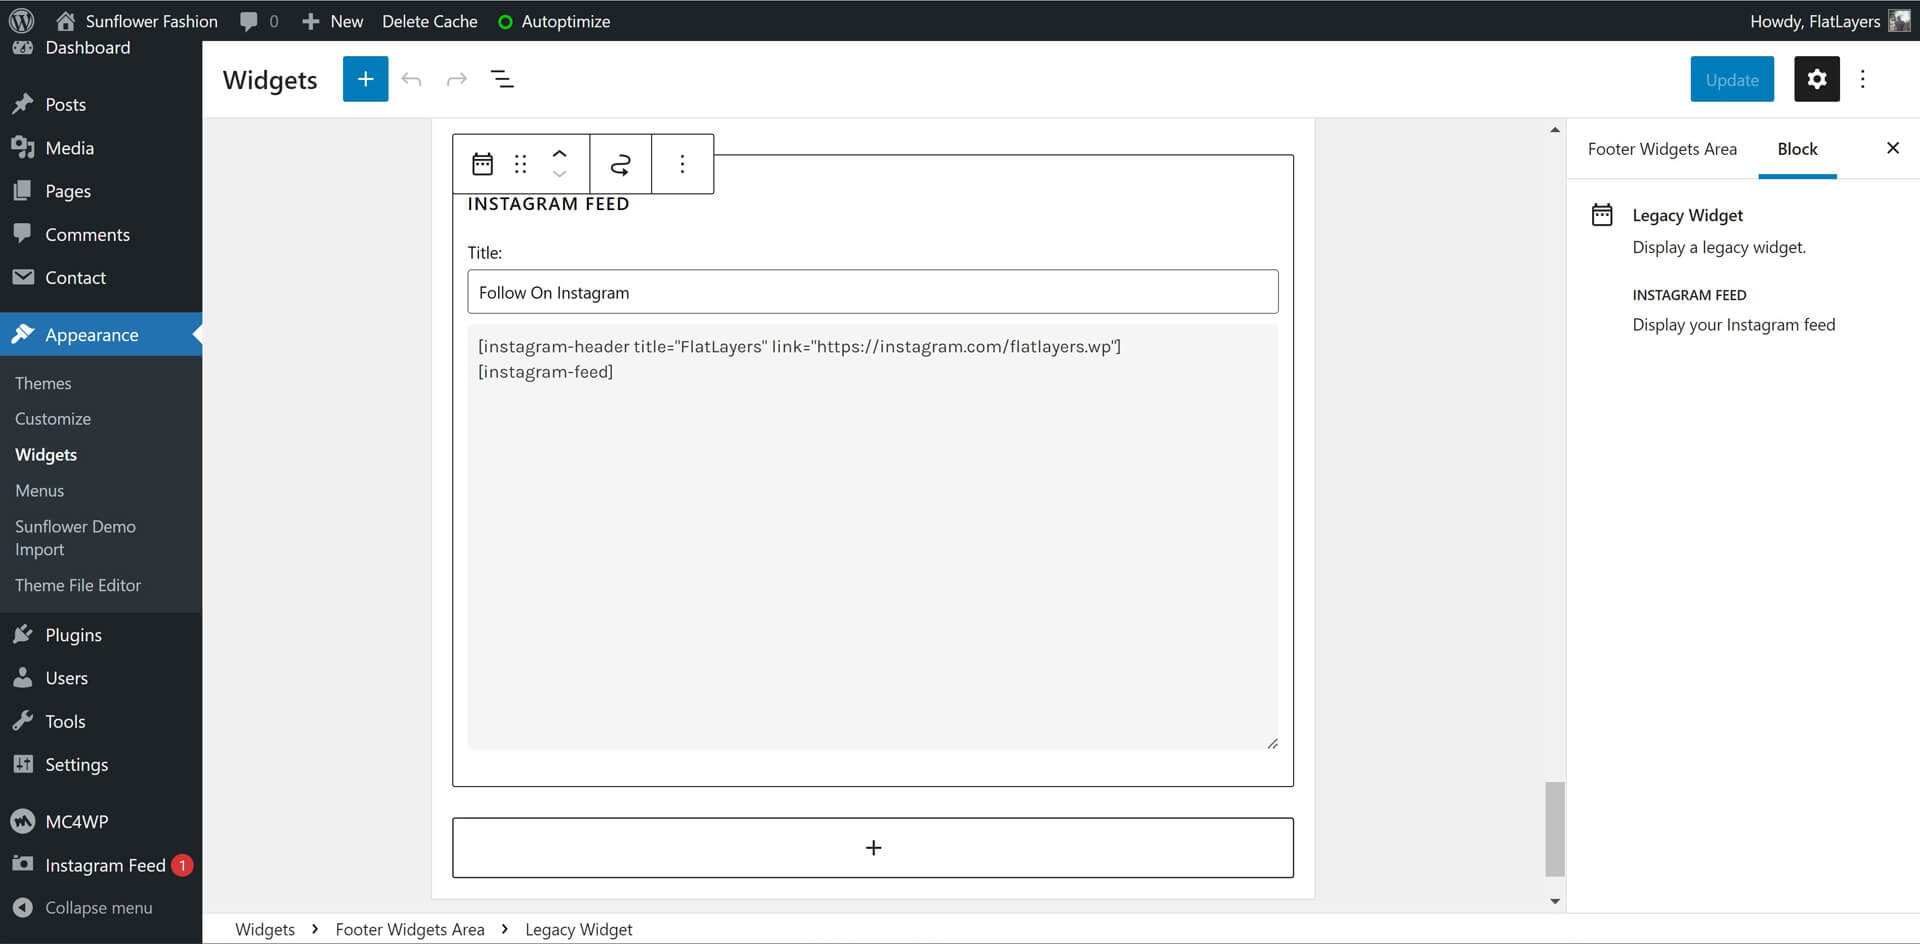Image resolution: width=1920 pixels, height=944 pixels.
Task: Grab the block drag handle dots
Action: point(520,164)
